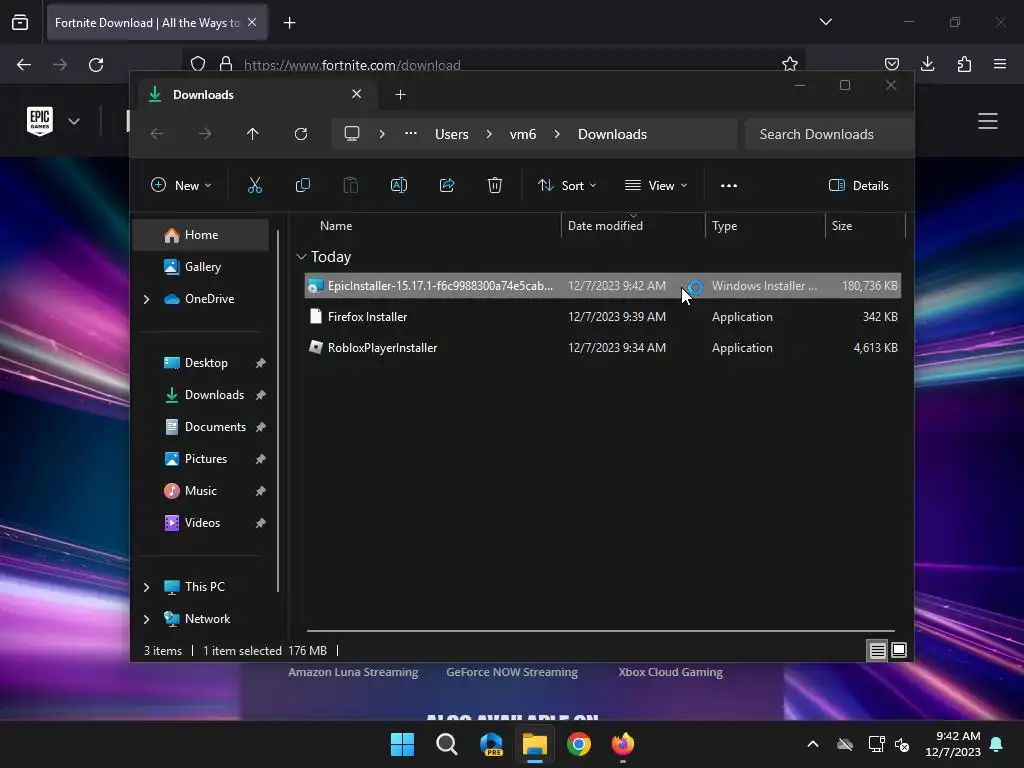
Task: Open Firefox application hamburger menu
Action: pyautogui.click(x=1000, y=64)
